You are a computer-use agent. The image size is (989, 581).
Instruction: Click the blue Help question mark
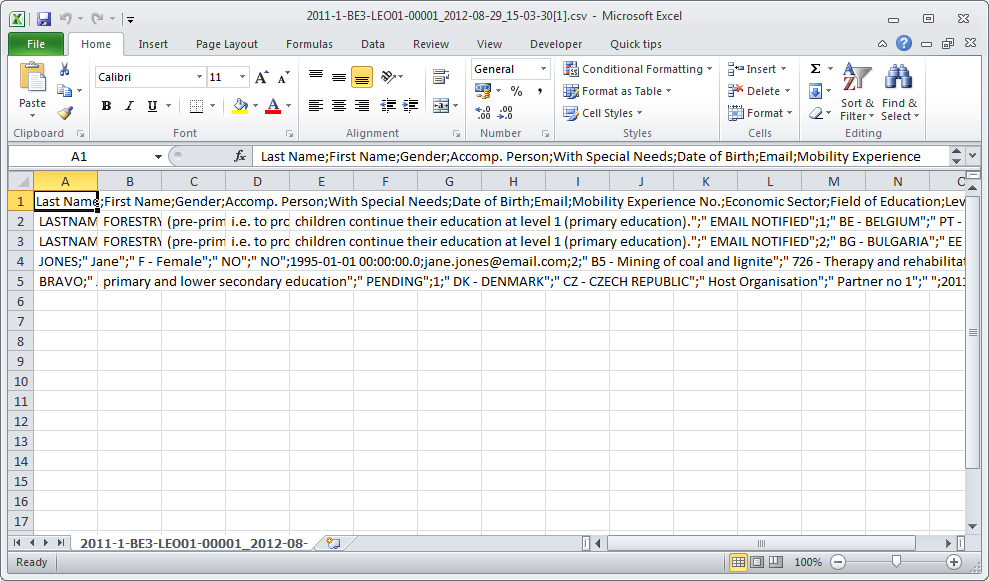tap(904, 43)
